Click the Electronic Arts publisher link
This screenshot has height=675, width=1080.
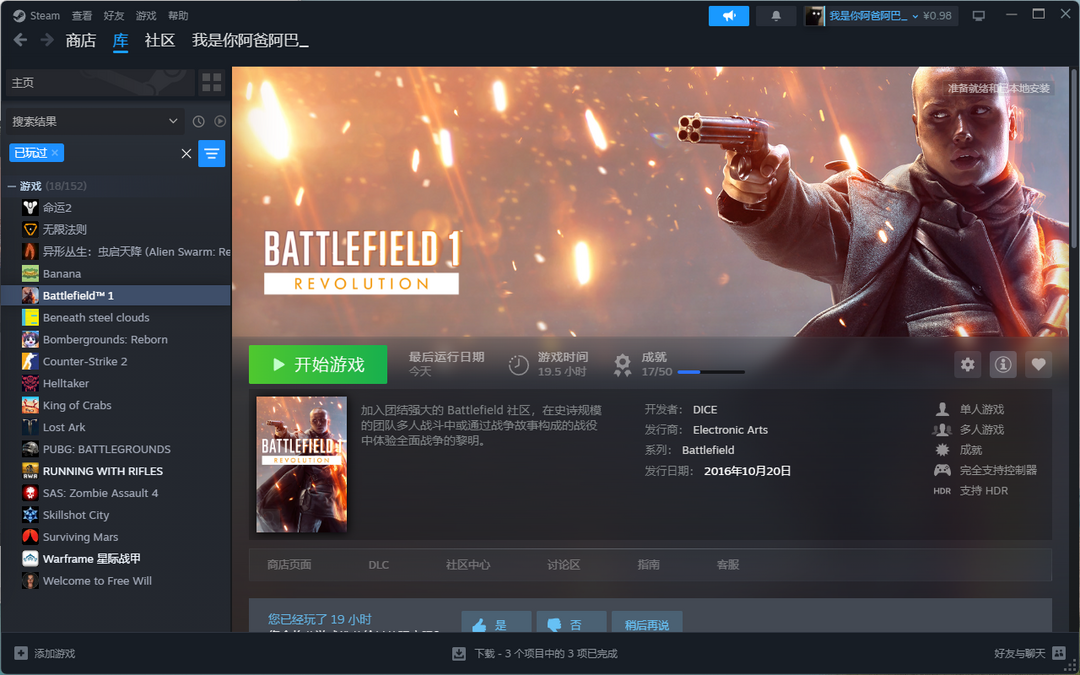pos(730,430)
